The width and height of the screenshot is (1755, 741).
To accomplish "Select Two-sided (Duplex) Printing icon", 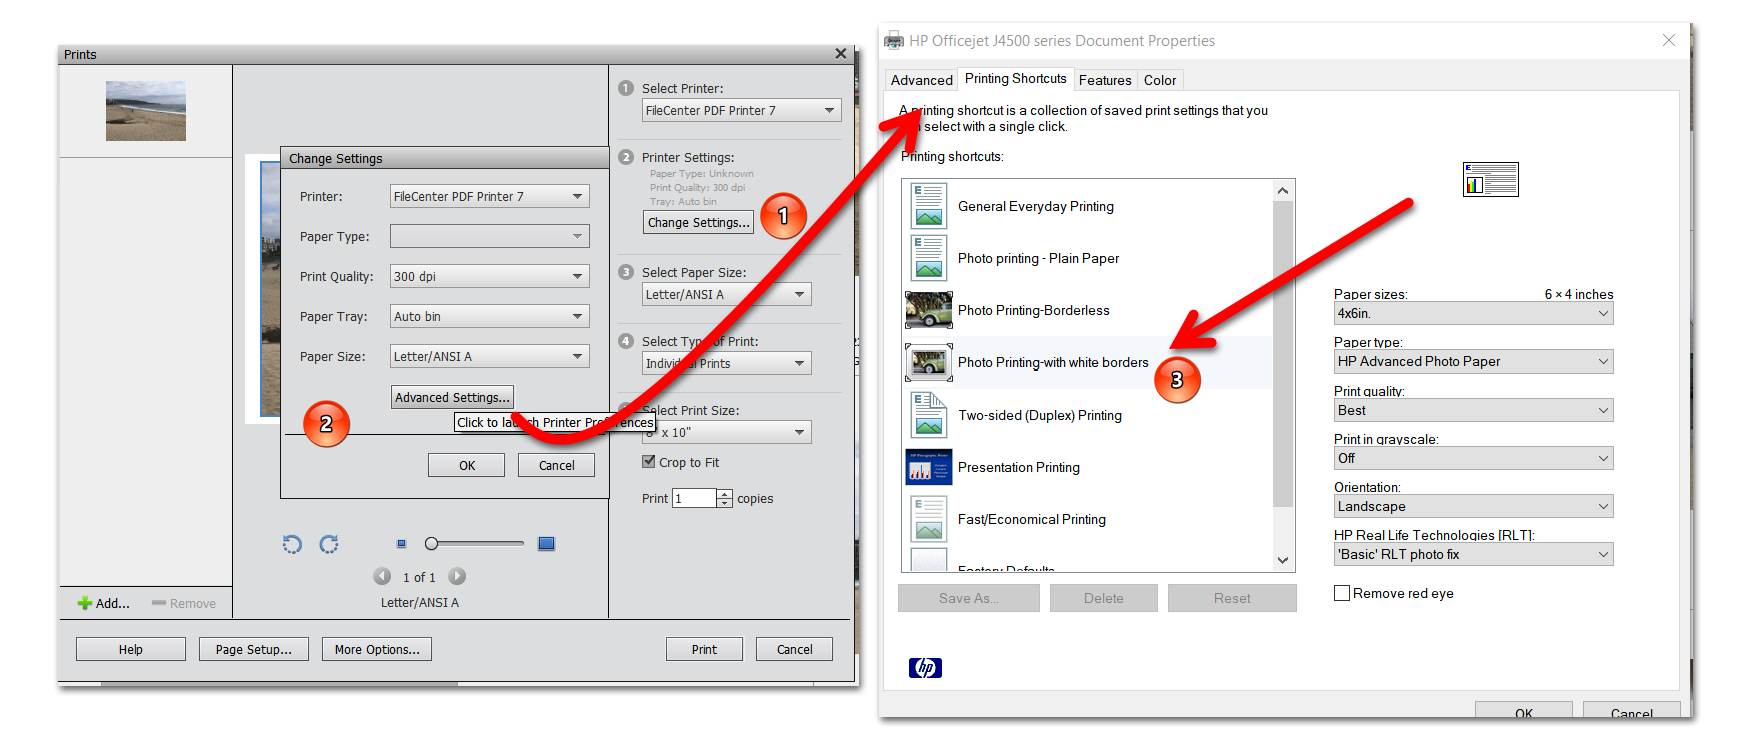I will coord(929,415).
